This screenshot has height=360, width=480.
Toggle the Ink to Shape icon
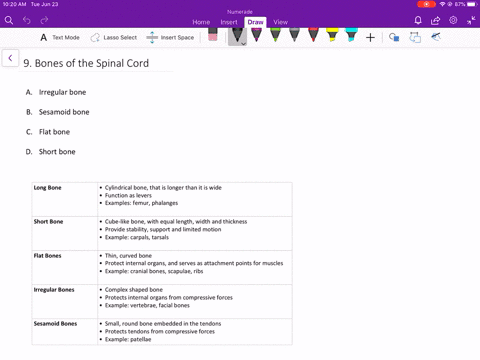tap(415, 37)
